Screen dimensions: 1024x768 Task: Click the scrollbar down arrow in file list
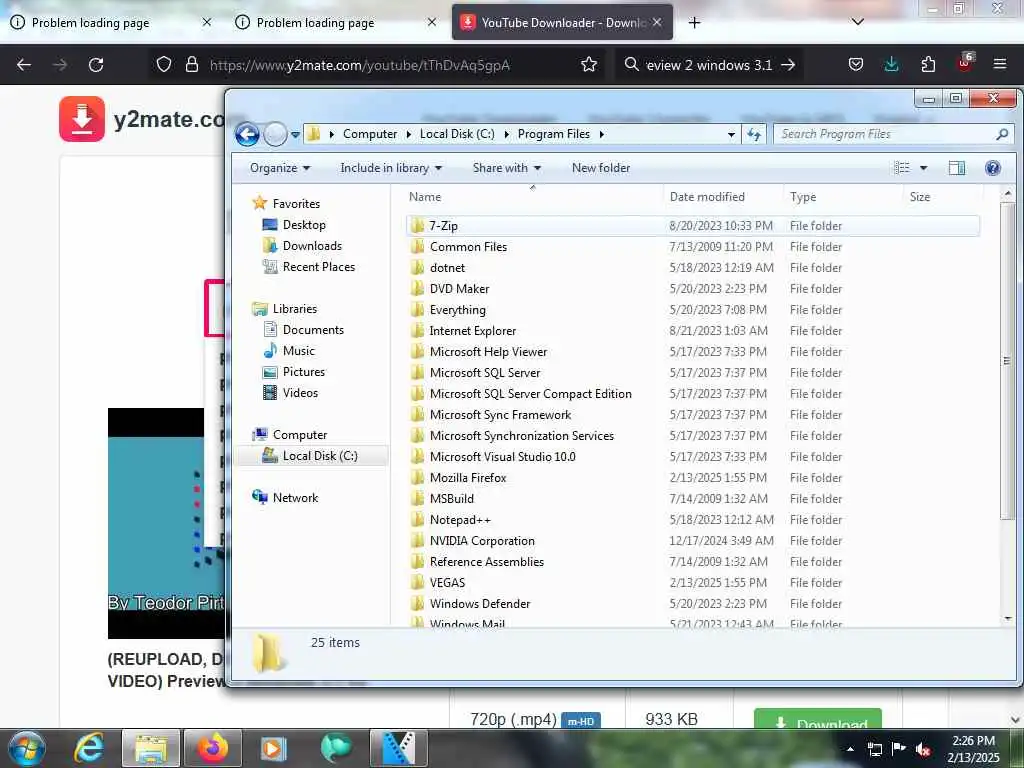[1007, 618]
